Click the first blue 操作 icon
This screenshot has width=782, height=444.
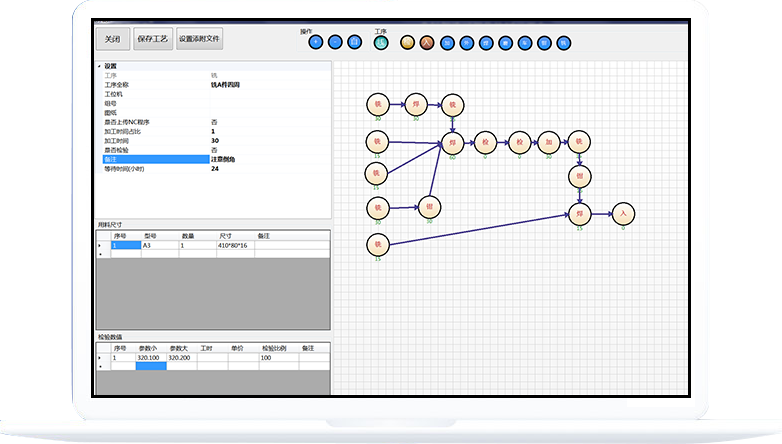point(316,42)
